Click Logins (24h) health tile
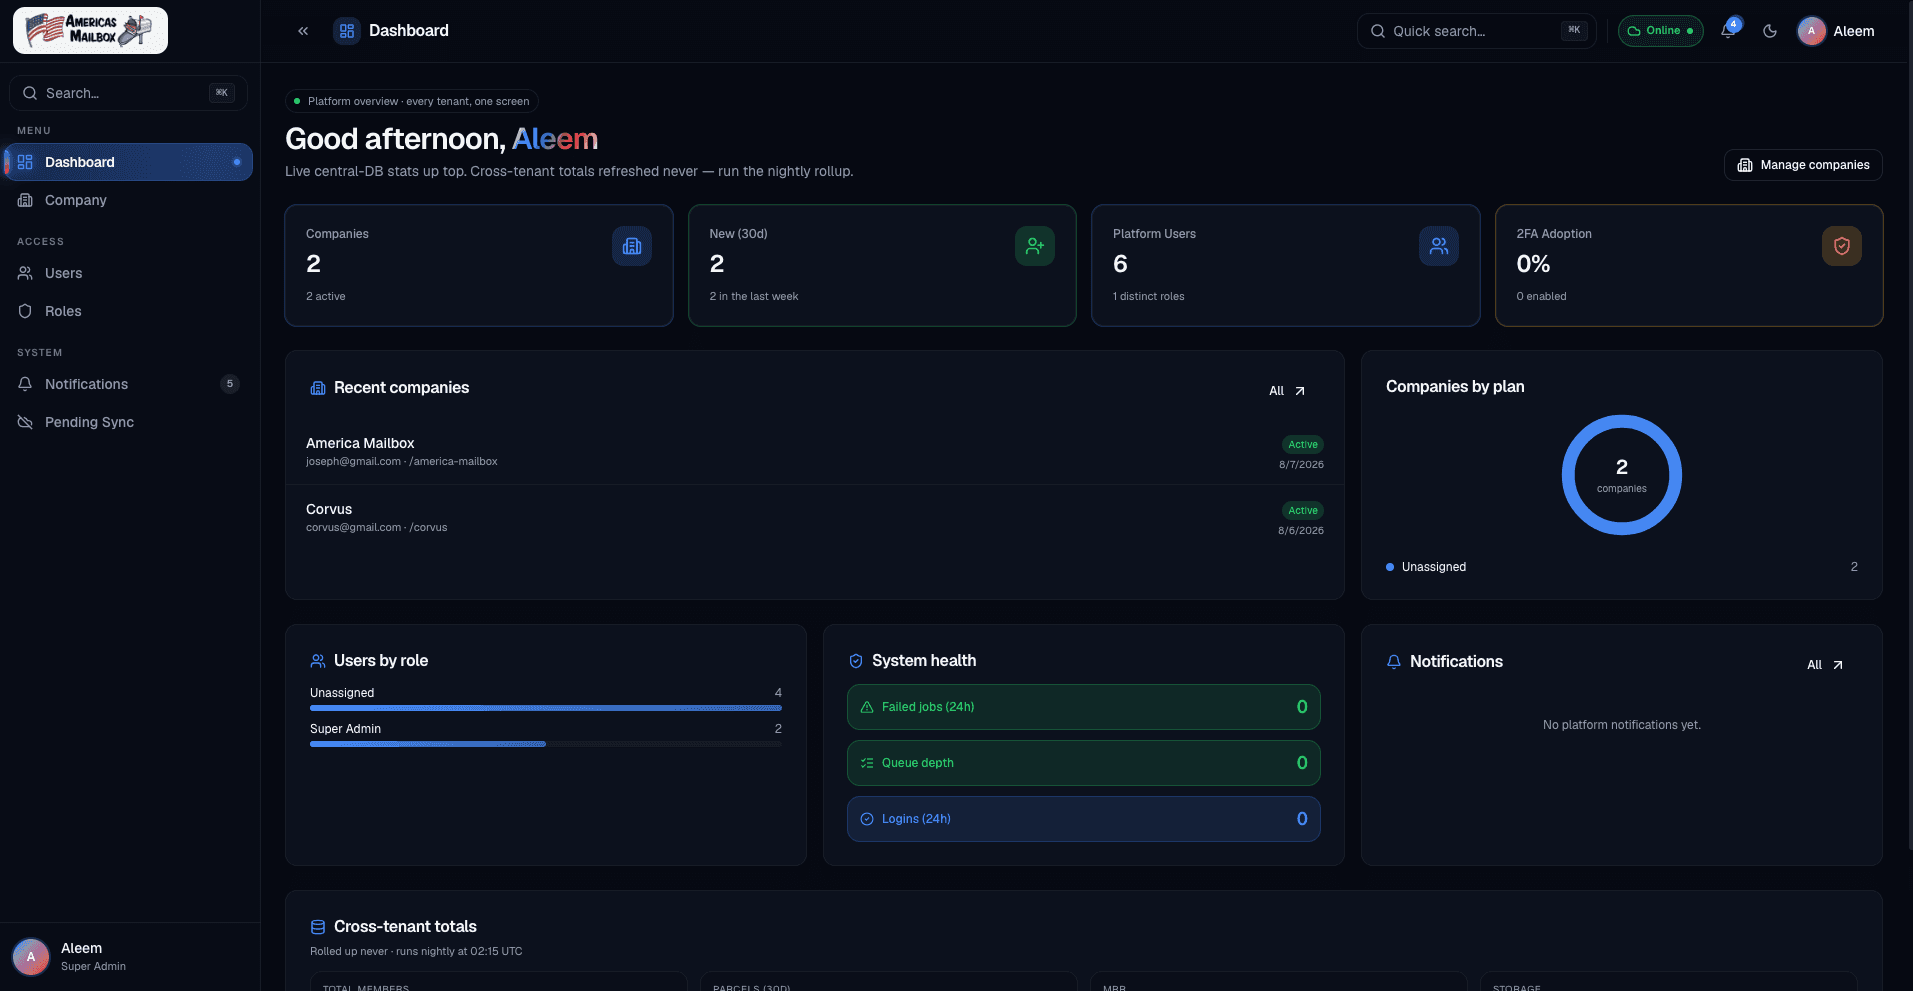The height and width of the screenshot is (991, 1913). tap(1084, 819)
